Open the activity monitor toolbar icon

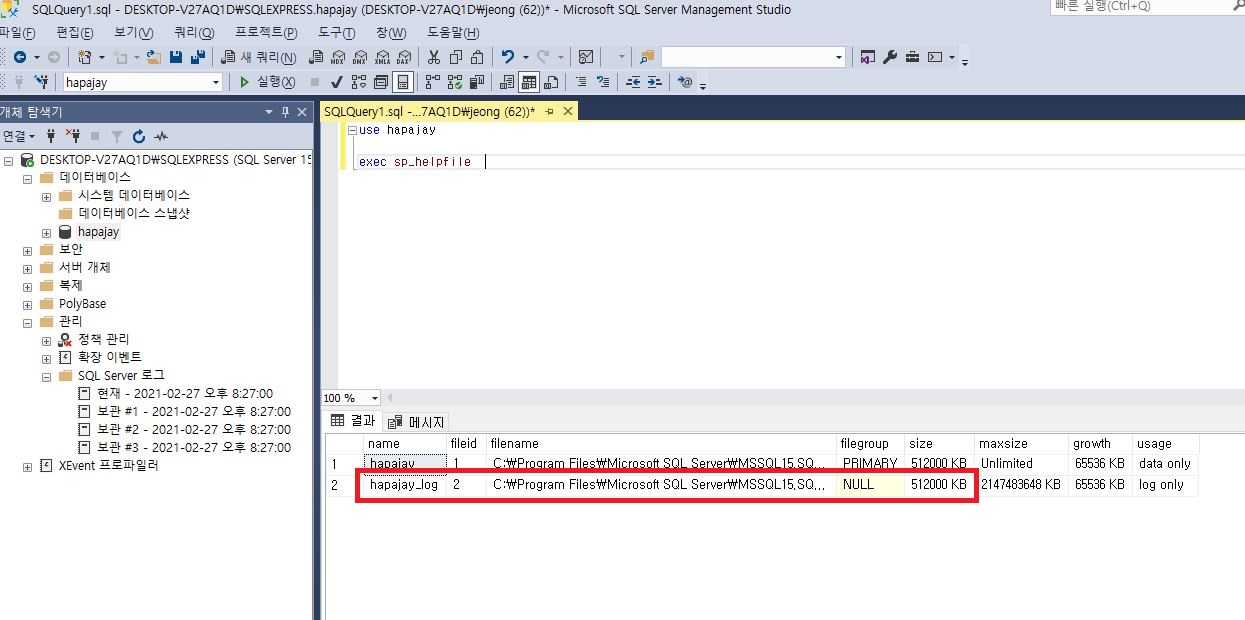pyautogui.click(x=586, y=57)
